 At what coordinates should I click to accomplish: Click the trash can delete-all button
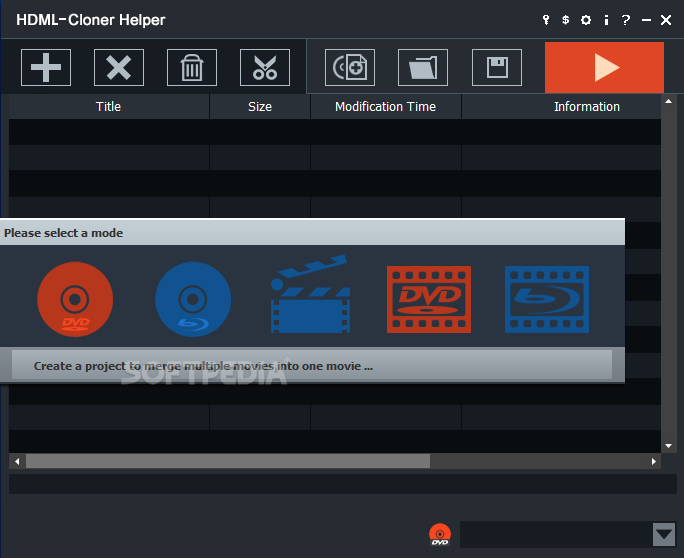pos(192,68)
